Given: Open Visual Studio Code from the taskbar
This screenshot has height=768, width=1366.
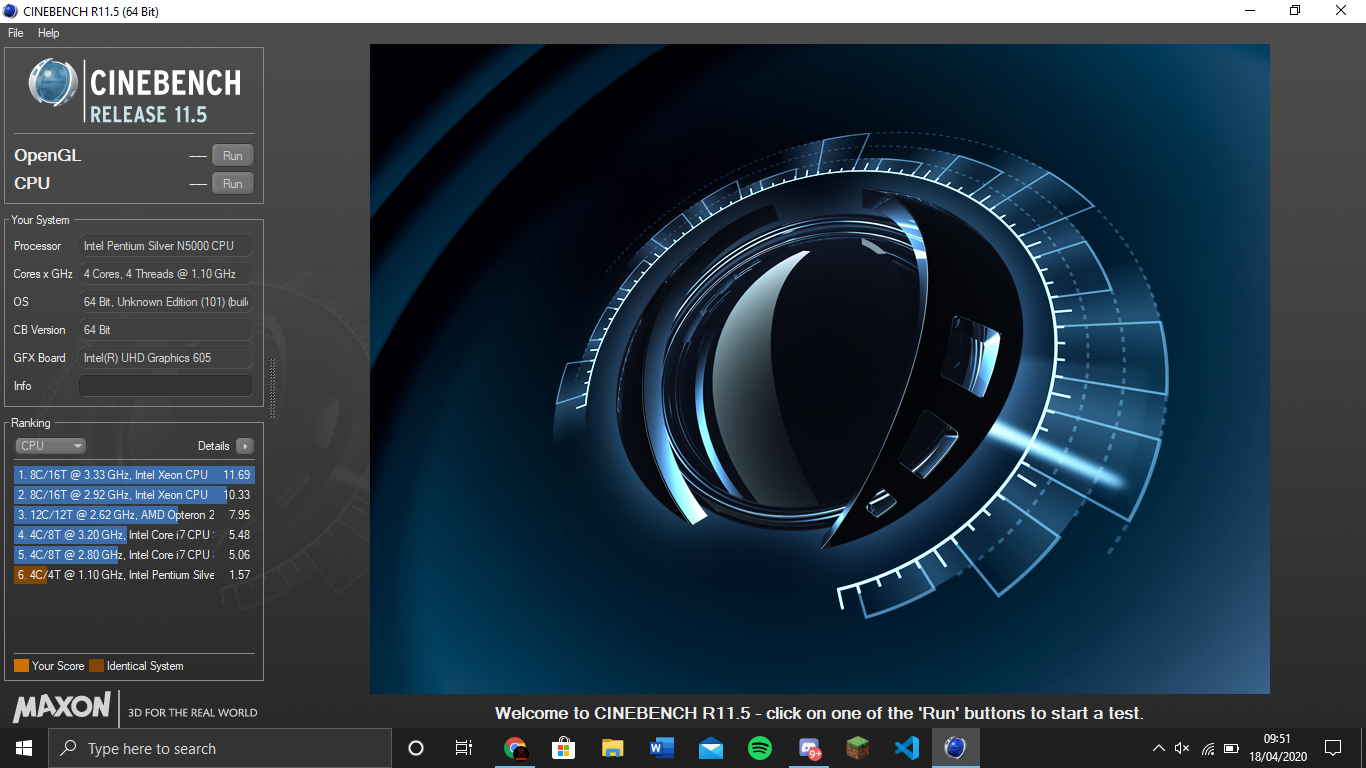Looking at the screenshot, I should (907, 748).
